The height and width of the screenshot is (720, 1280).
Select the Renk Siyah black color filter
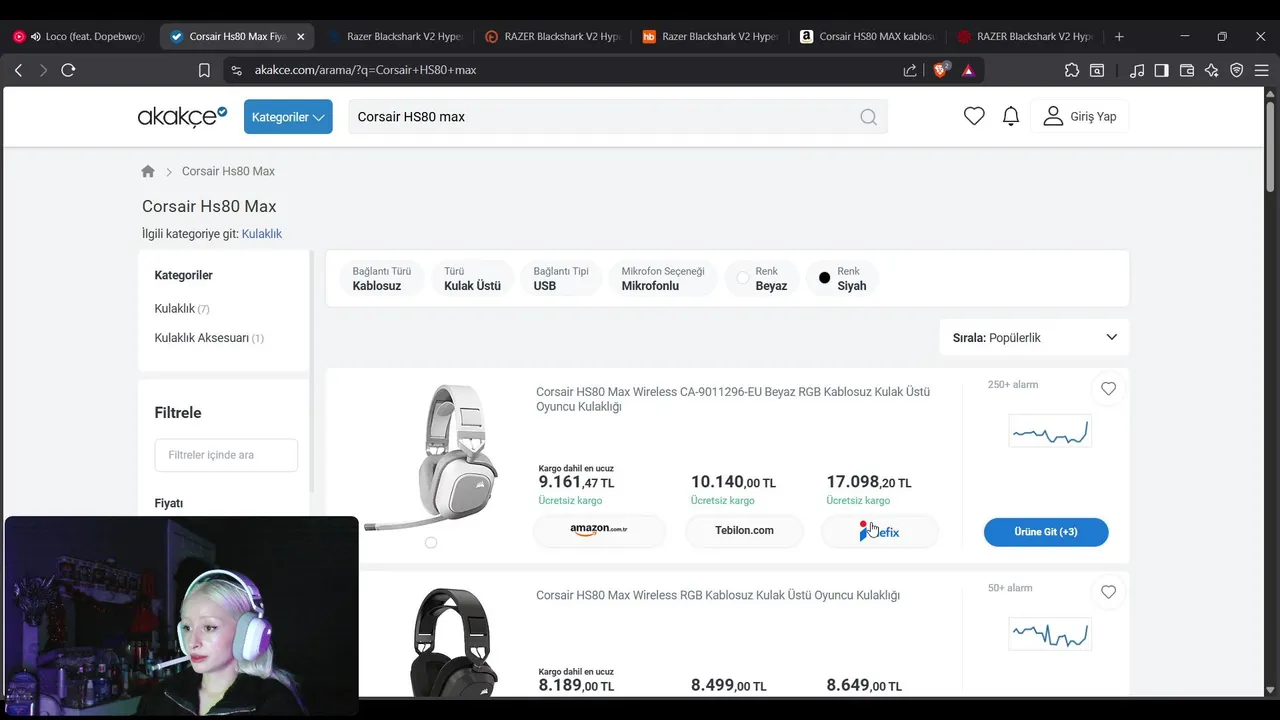coord(843,278)
